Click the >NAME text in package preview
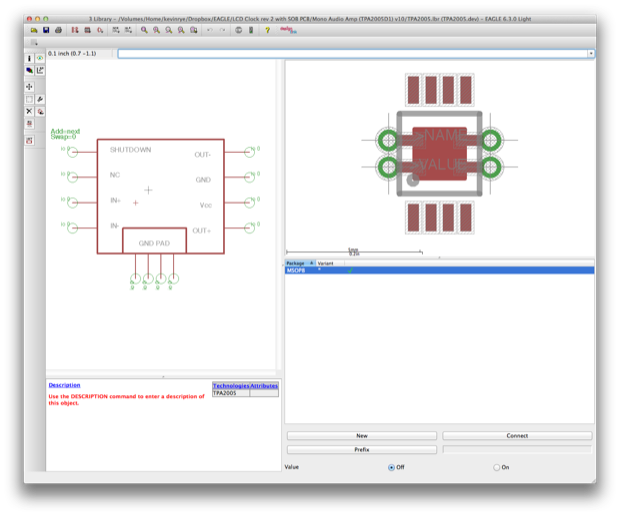The height and width of the screenshot is (516, 620). [440, 136]
